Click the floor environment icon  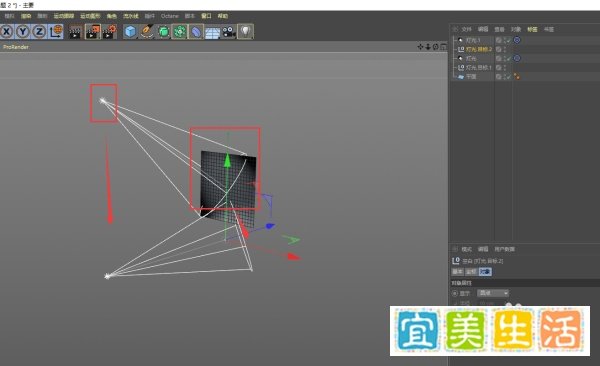click(212, 32)
